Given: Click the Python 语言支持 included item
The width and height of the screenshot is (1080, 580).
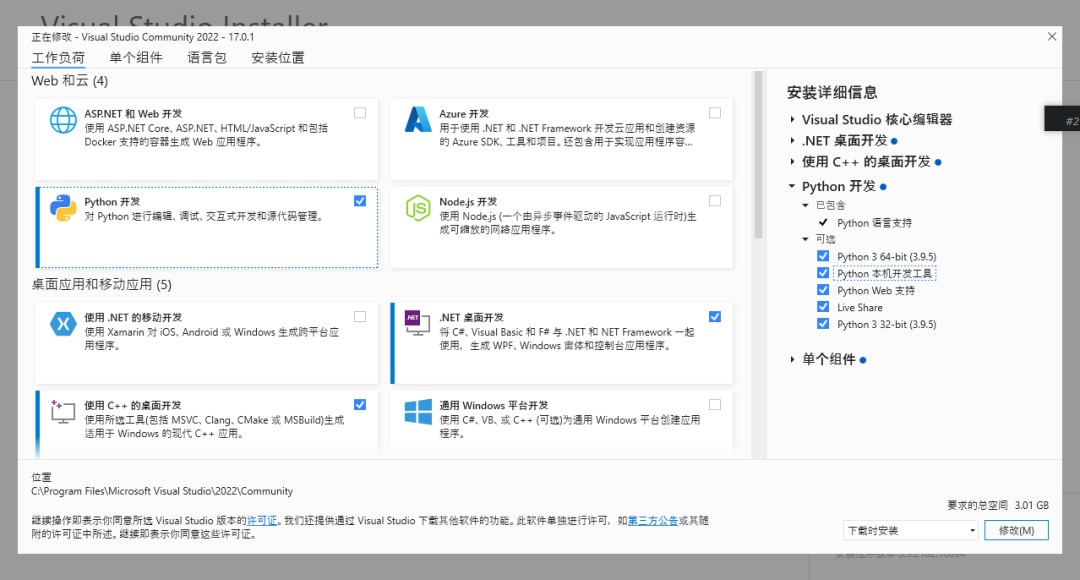Looking at the screenshot, I should point(874,222).
